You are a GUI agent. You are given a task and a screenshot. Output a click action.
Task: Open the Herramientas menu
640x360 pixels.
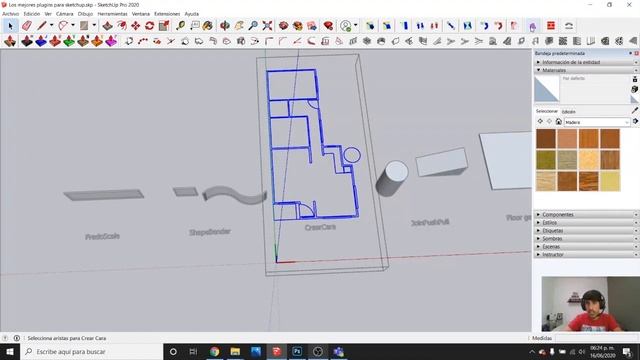click(x=112, y=14)
